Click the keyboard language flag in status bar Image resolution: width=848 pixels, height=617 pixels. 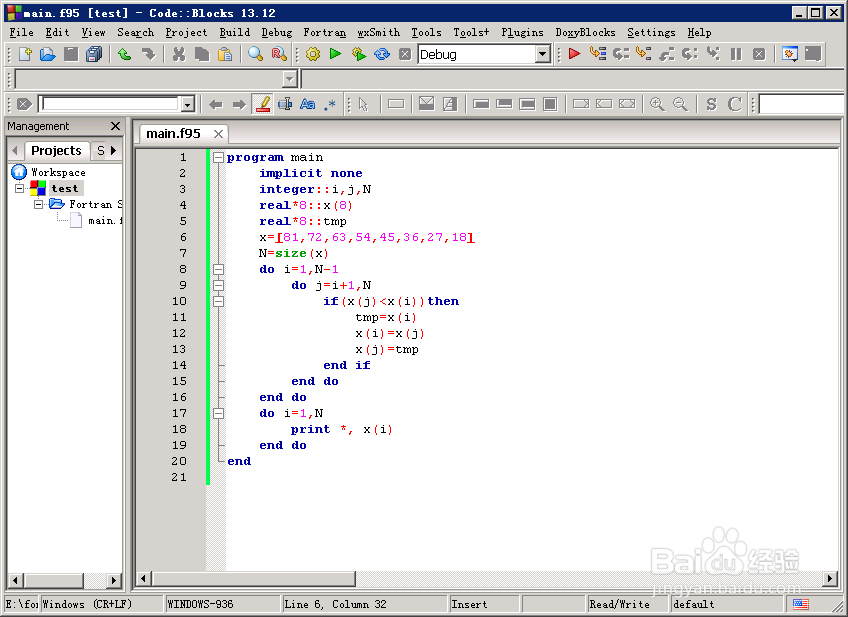click(x=801, y=604)
